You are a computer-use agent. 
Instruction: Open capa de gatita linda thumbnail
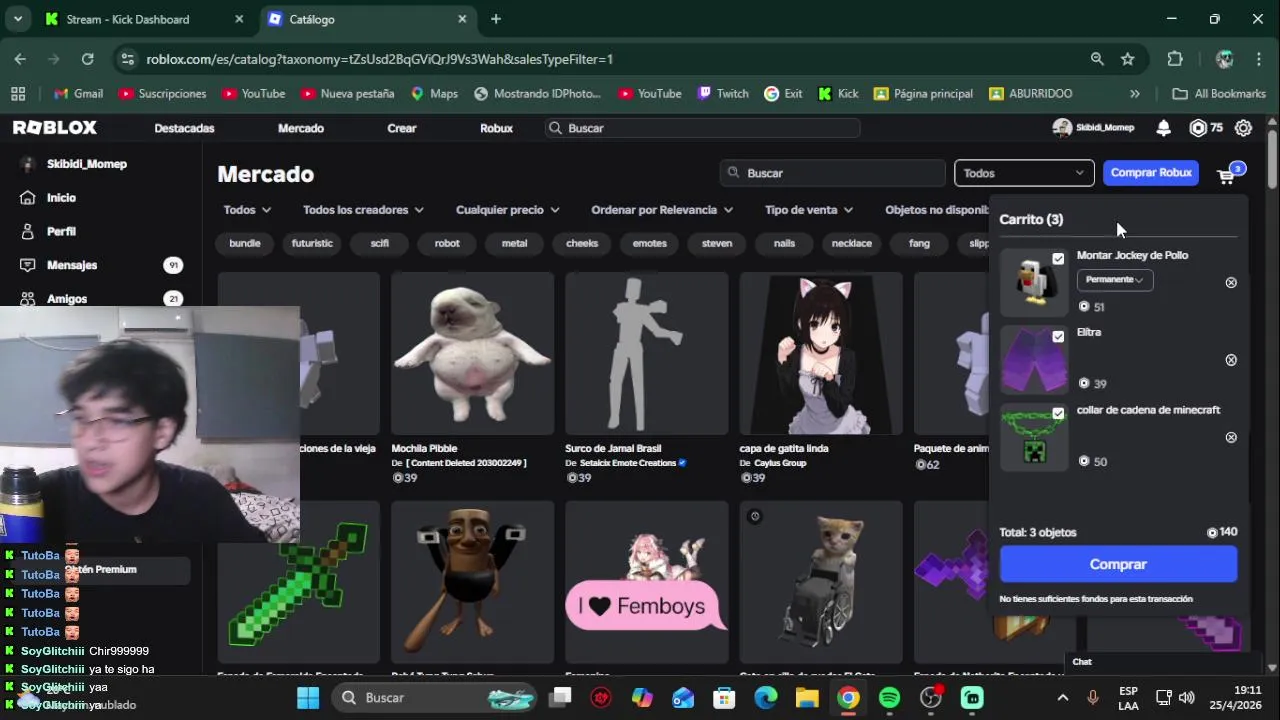(820, 353)
